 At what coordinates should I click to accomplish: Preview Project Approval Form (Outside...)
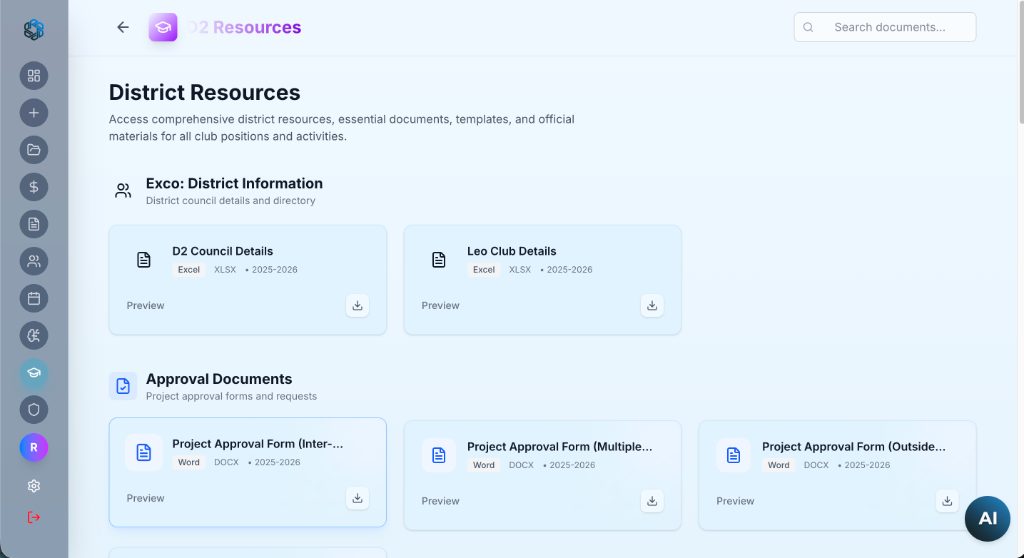[735, 501]
